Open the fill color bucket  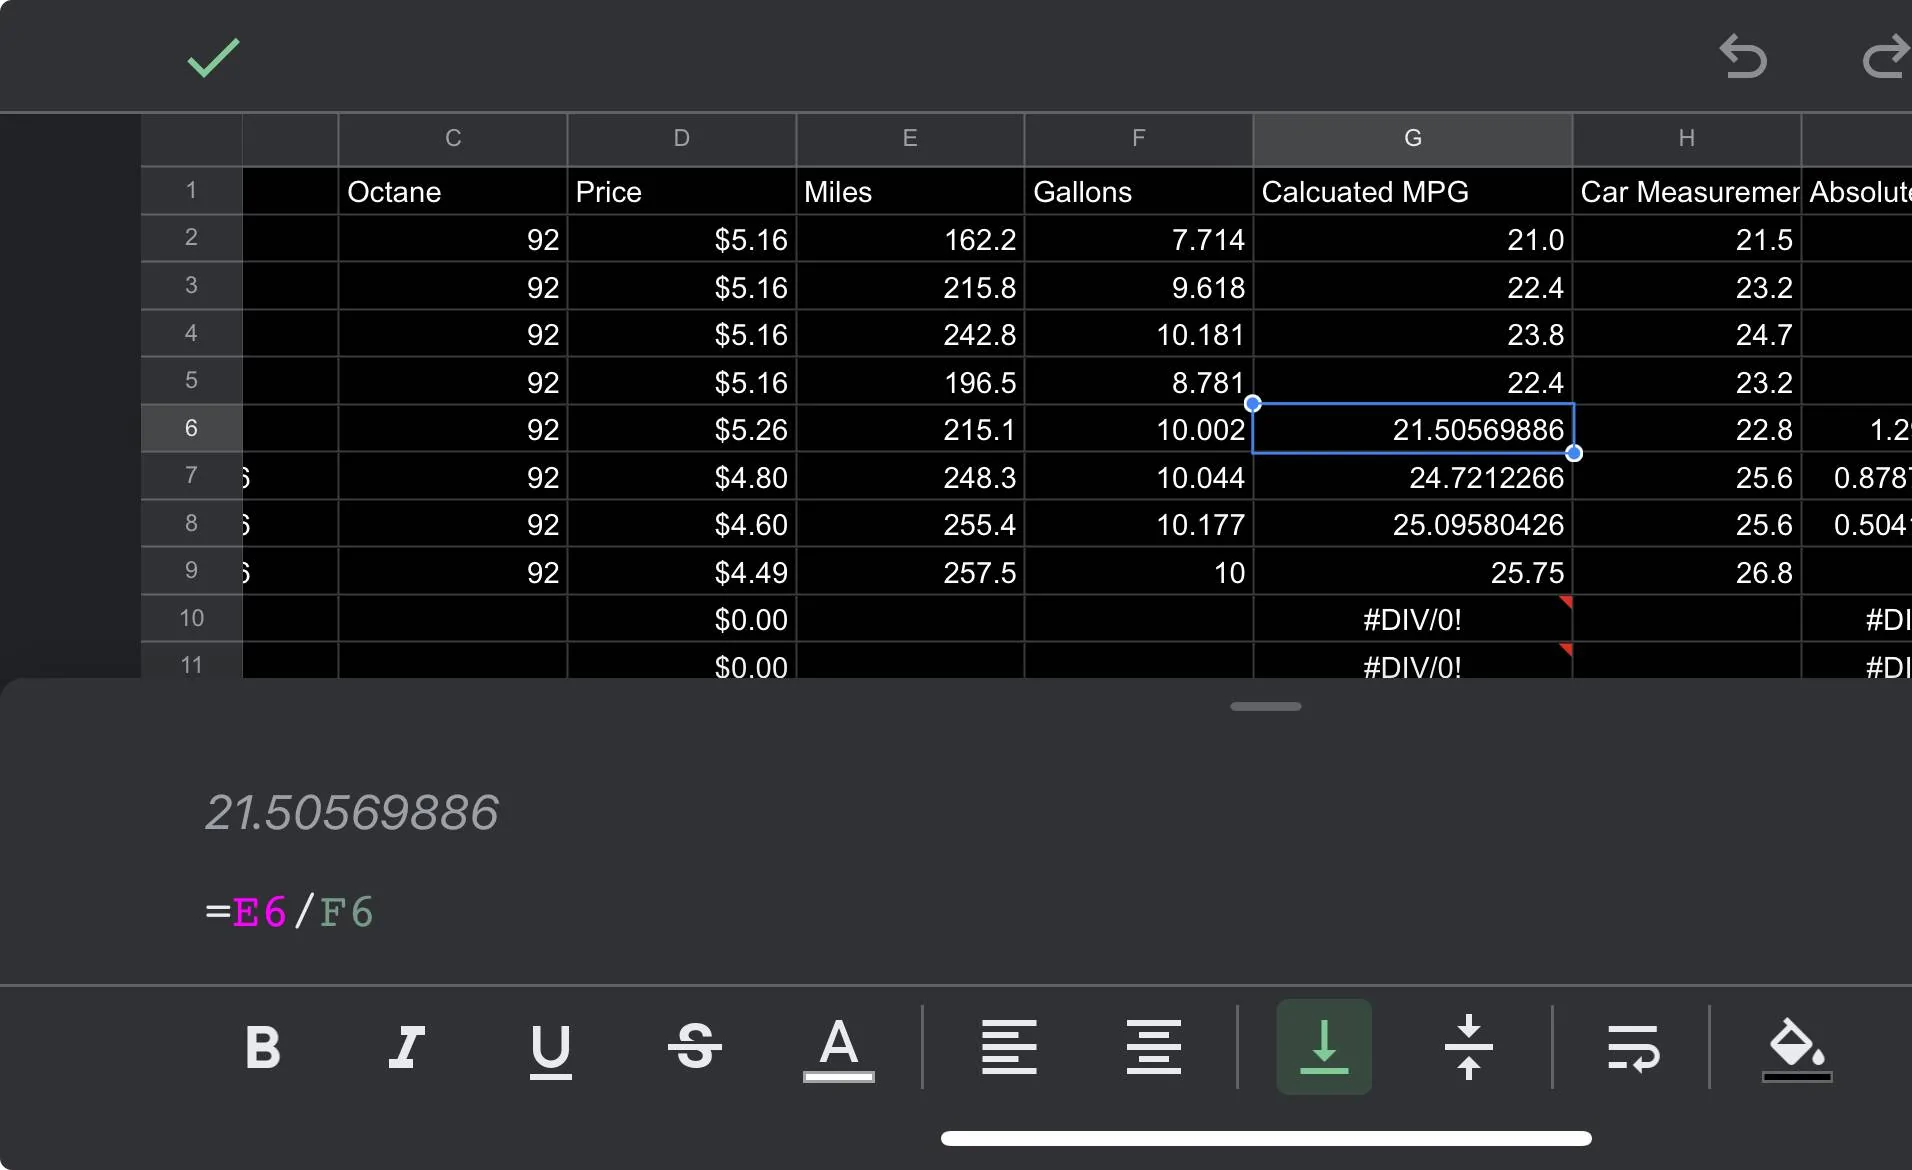[1796, 1048]
